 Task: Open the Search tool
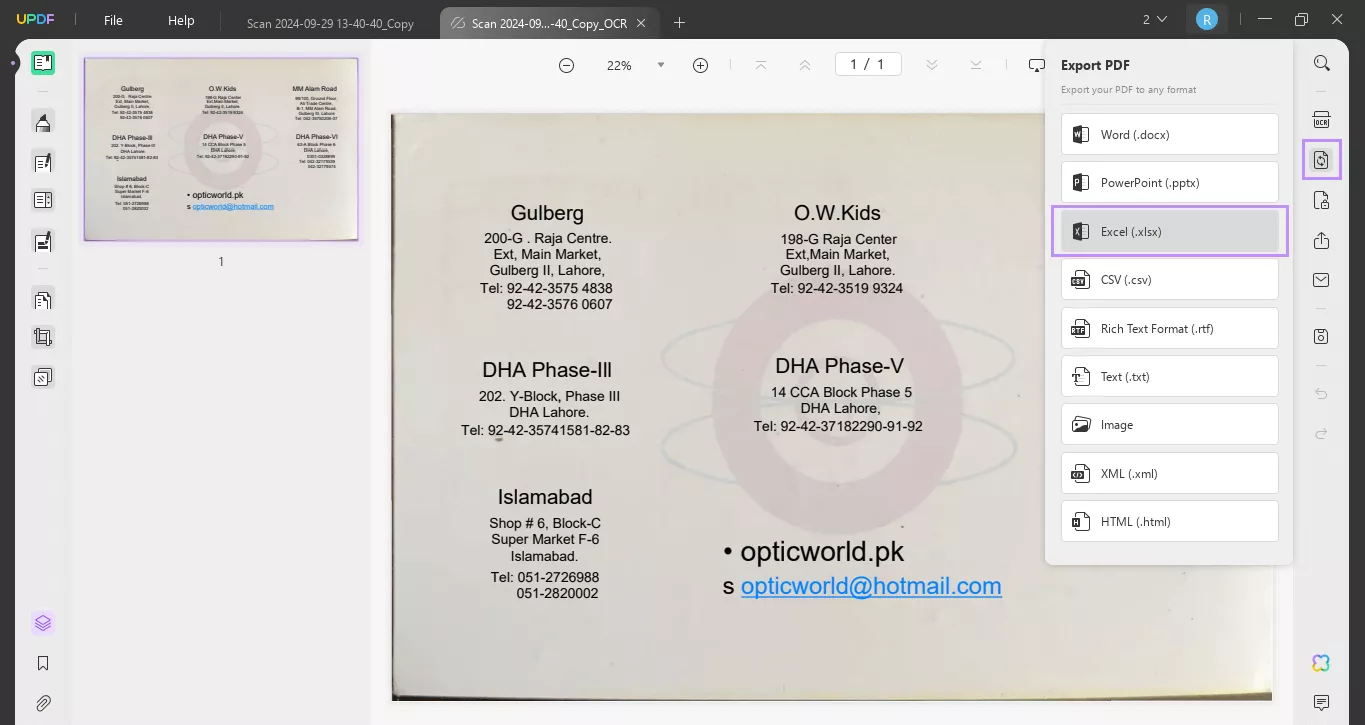1322,62
